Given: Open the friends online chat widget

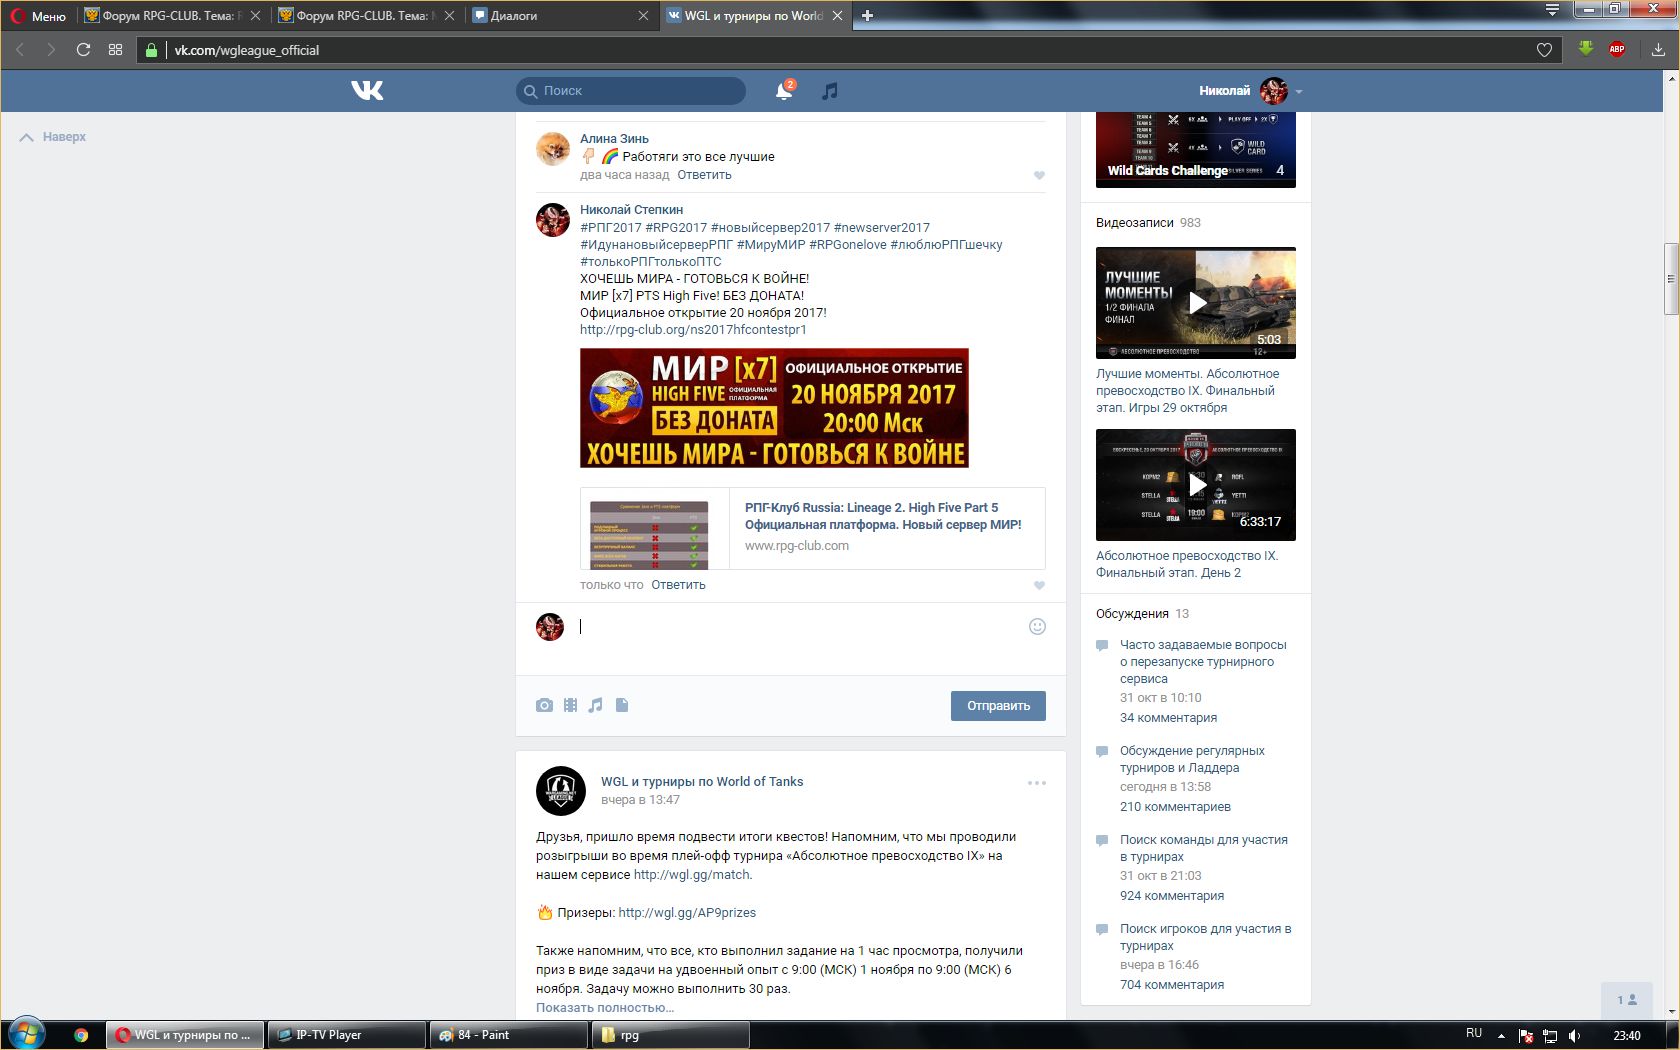Looking at the screenshot, I should (x=1627, y=1000).
